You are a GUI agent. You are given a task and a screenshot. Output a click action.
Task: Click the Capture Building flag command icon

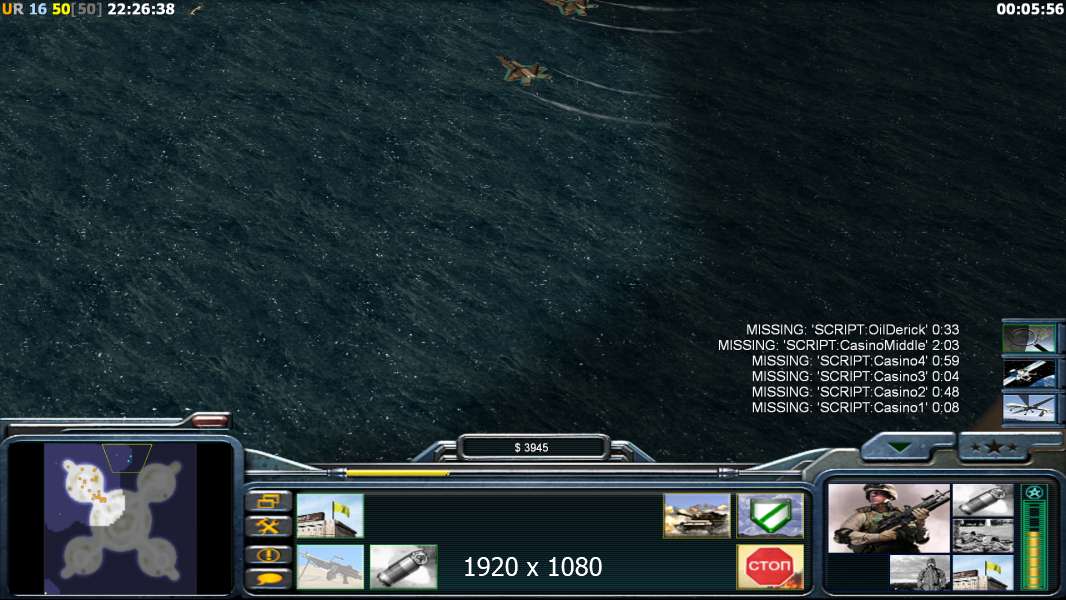click(x=330, y=516)
